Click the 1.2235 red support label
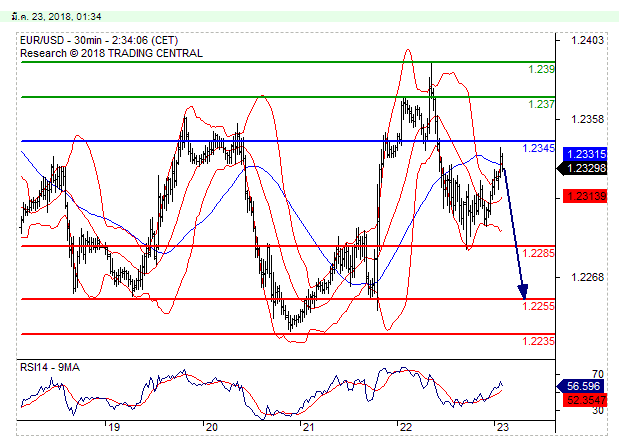This screenshot has width=619, height=445. [x=538, y=341]
